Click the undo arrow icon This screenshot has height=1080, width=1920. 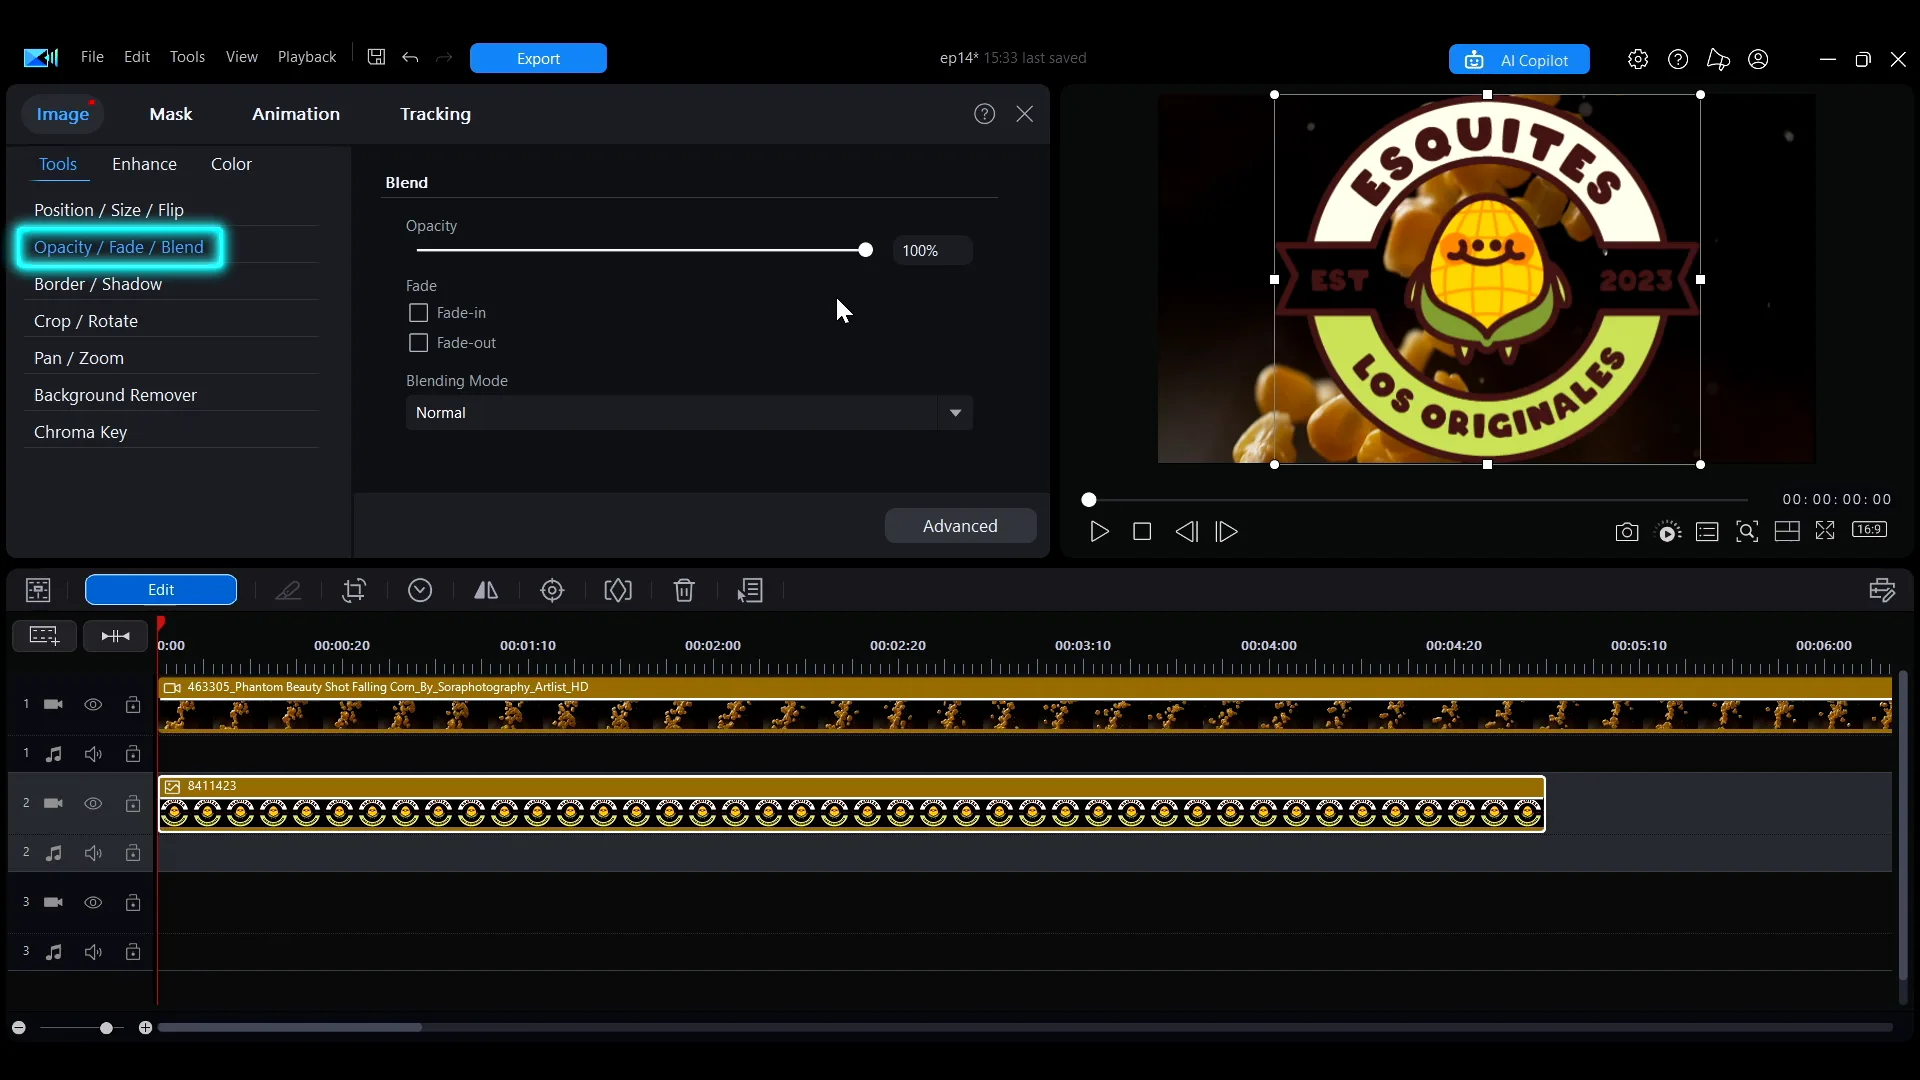tap(410, 57)
